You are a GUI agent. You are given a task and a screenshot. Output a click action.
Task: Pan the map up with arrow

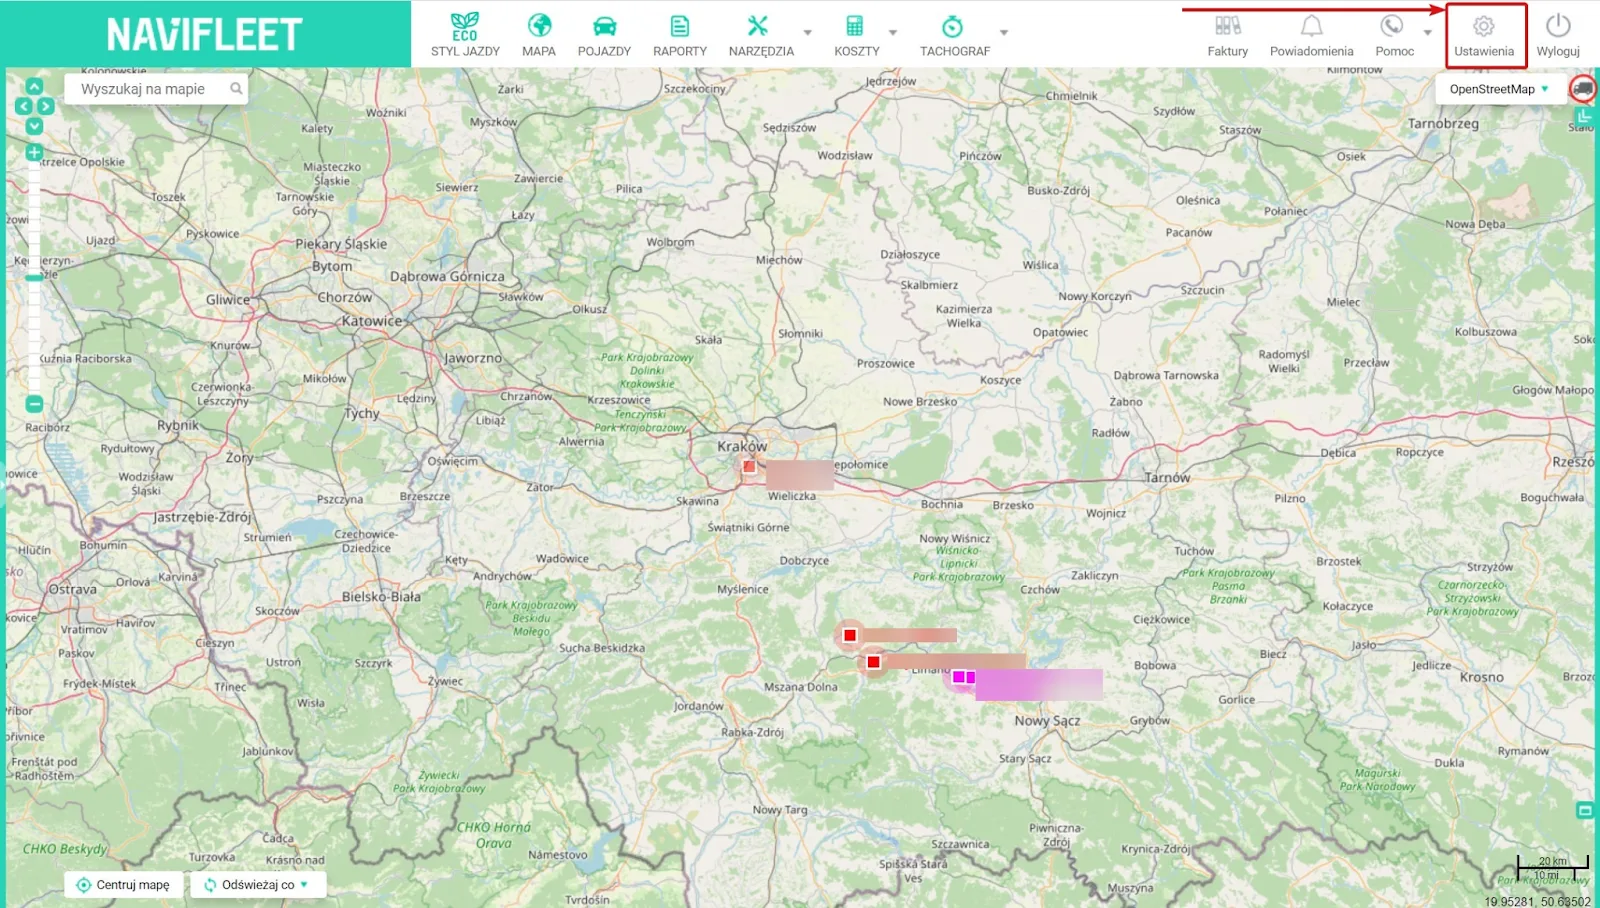coord(34,87)
